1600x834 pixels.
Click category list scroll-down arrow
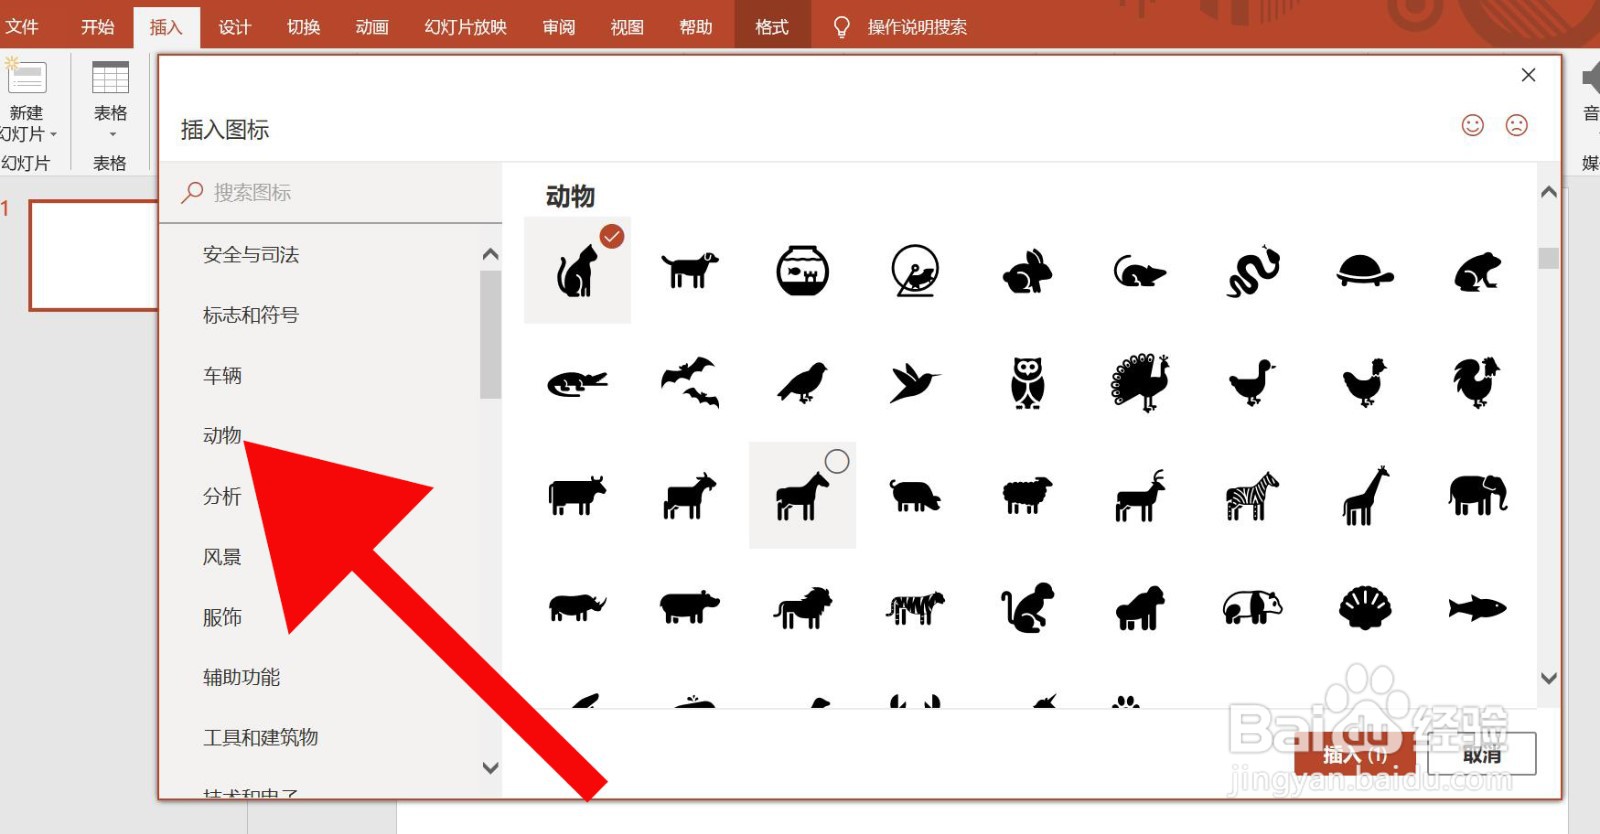pos(490,768)
